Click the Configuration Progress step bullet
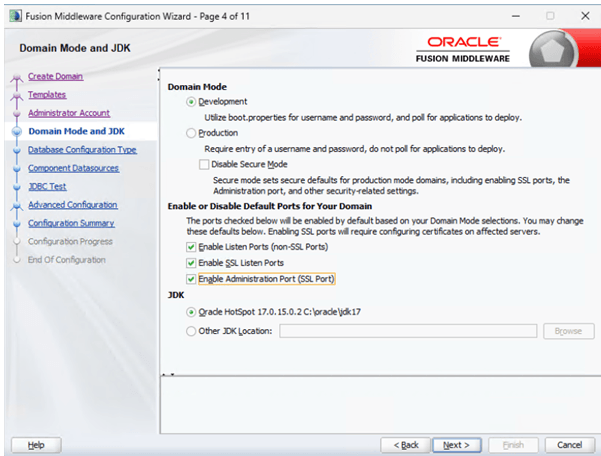601x456 pixels. pyautogui.click(x=16, y=242)
